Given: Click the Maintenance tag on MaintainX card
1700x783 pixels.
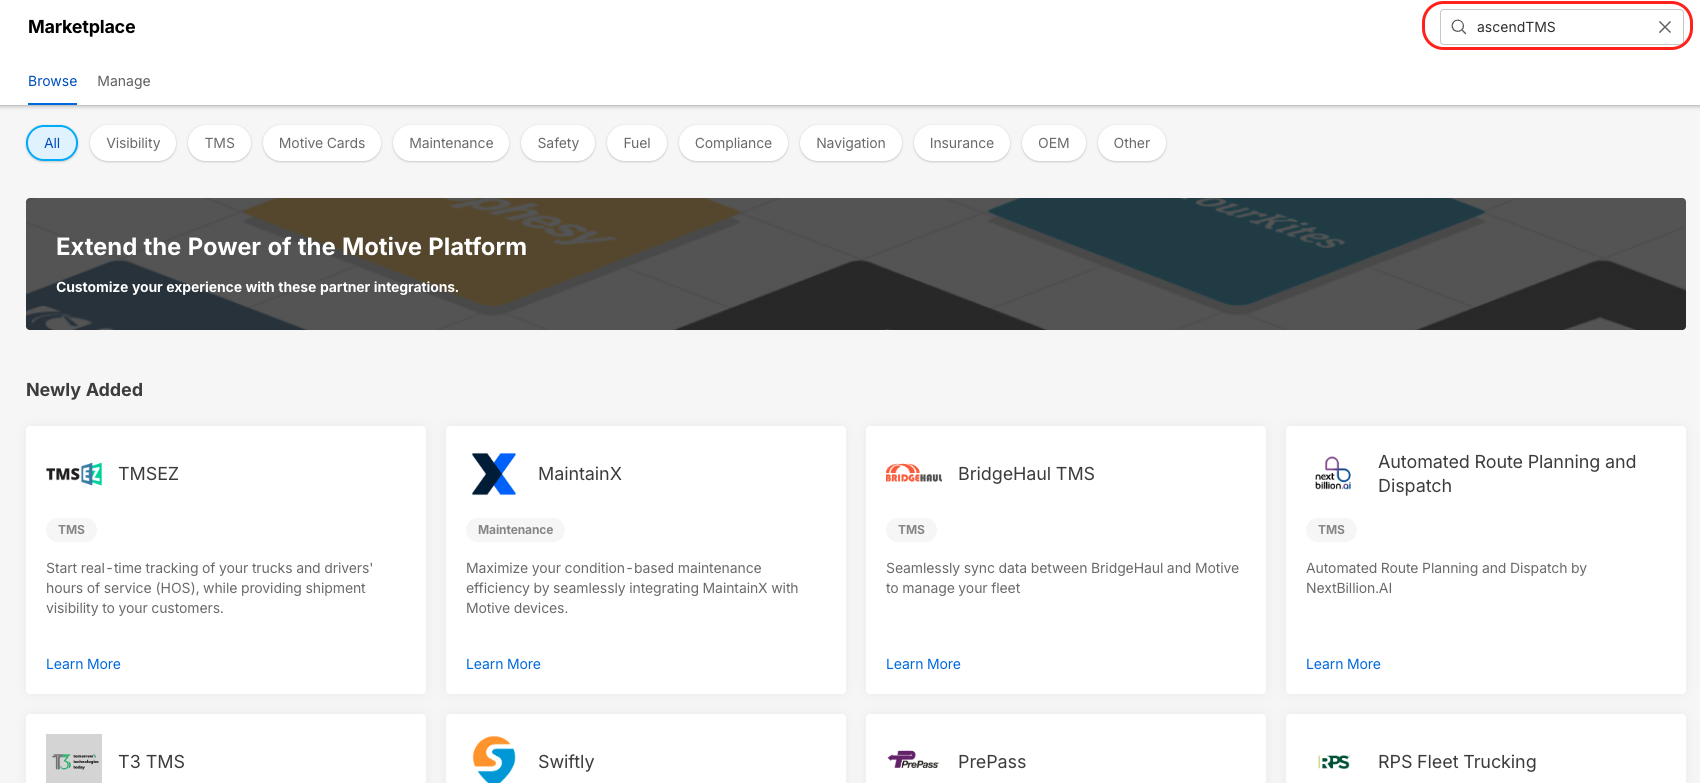Looking at the screenshot, I should [515, 530].
